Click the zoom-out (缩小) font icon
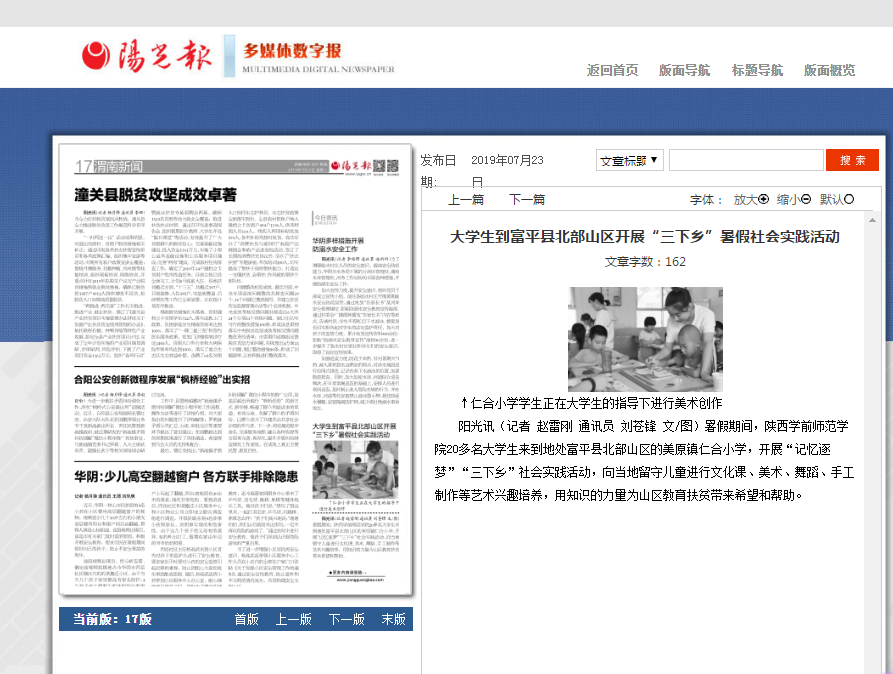893x674 pixels. coord(806,199)
